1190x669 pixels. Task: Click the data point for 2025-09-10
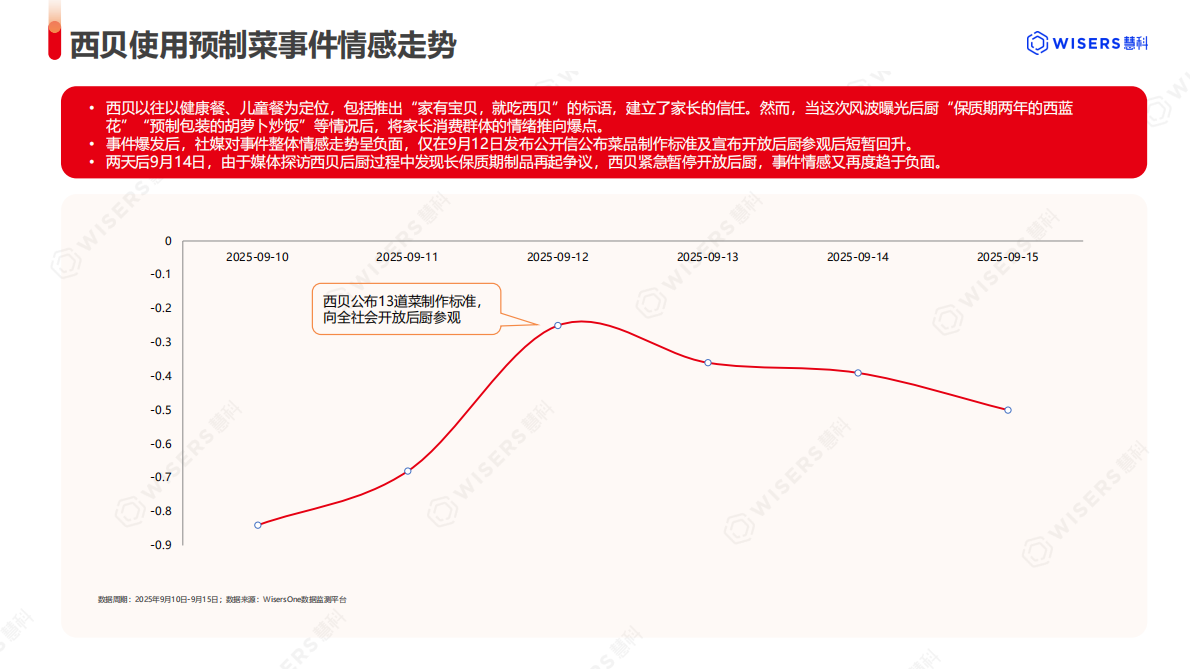coord(257,524)
